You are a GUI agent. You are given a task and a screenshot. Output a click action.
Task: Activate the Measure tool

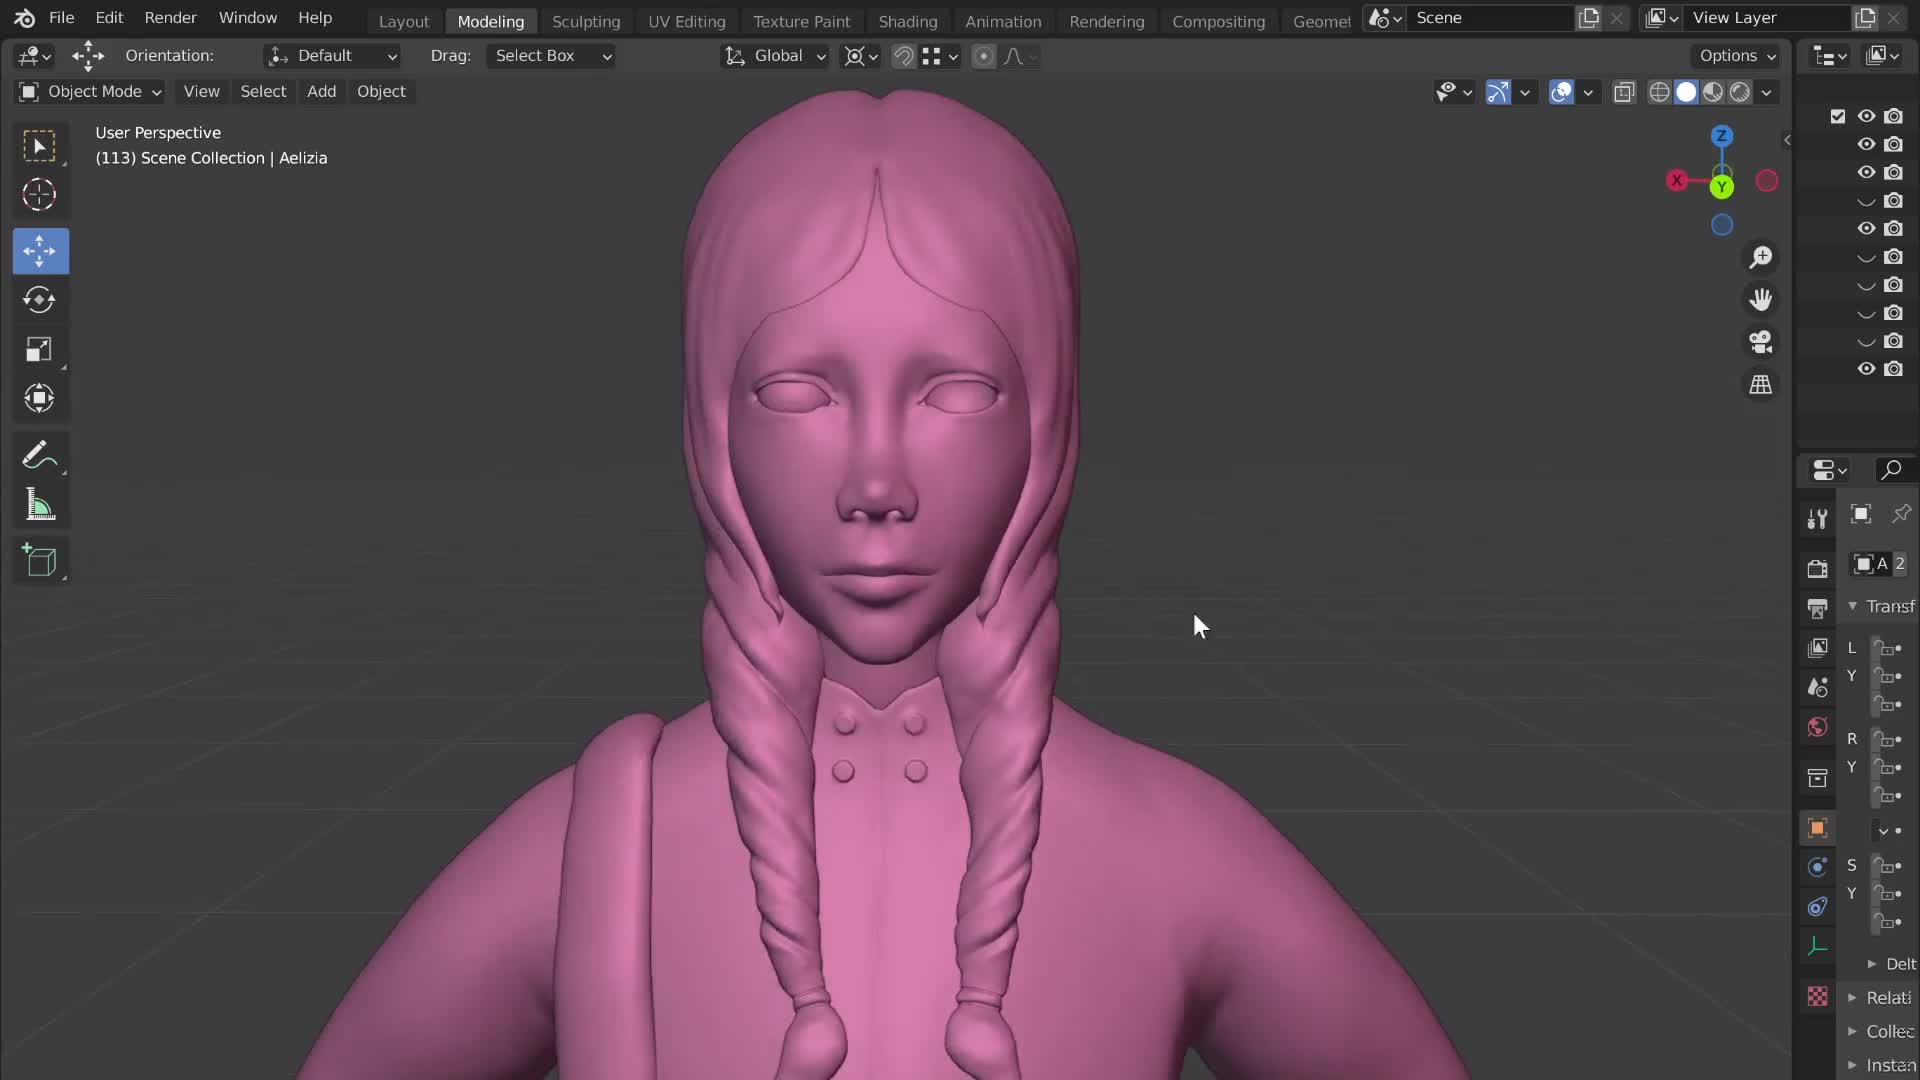tap(39, 505)
